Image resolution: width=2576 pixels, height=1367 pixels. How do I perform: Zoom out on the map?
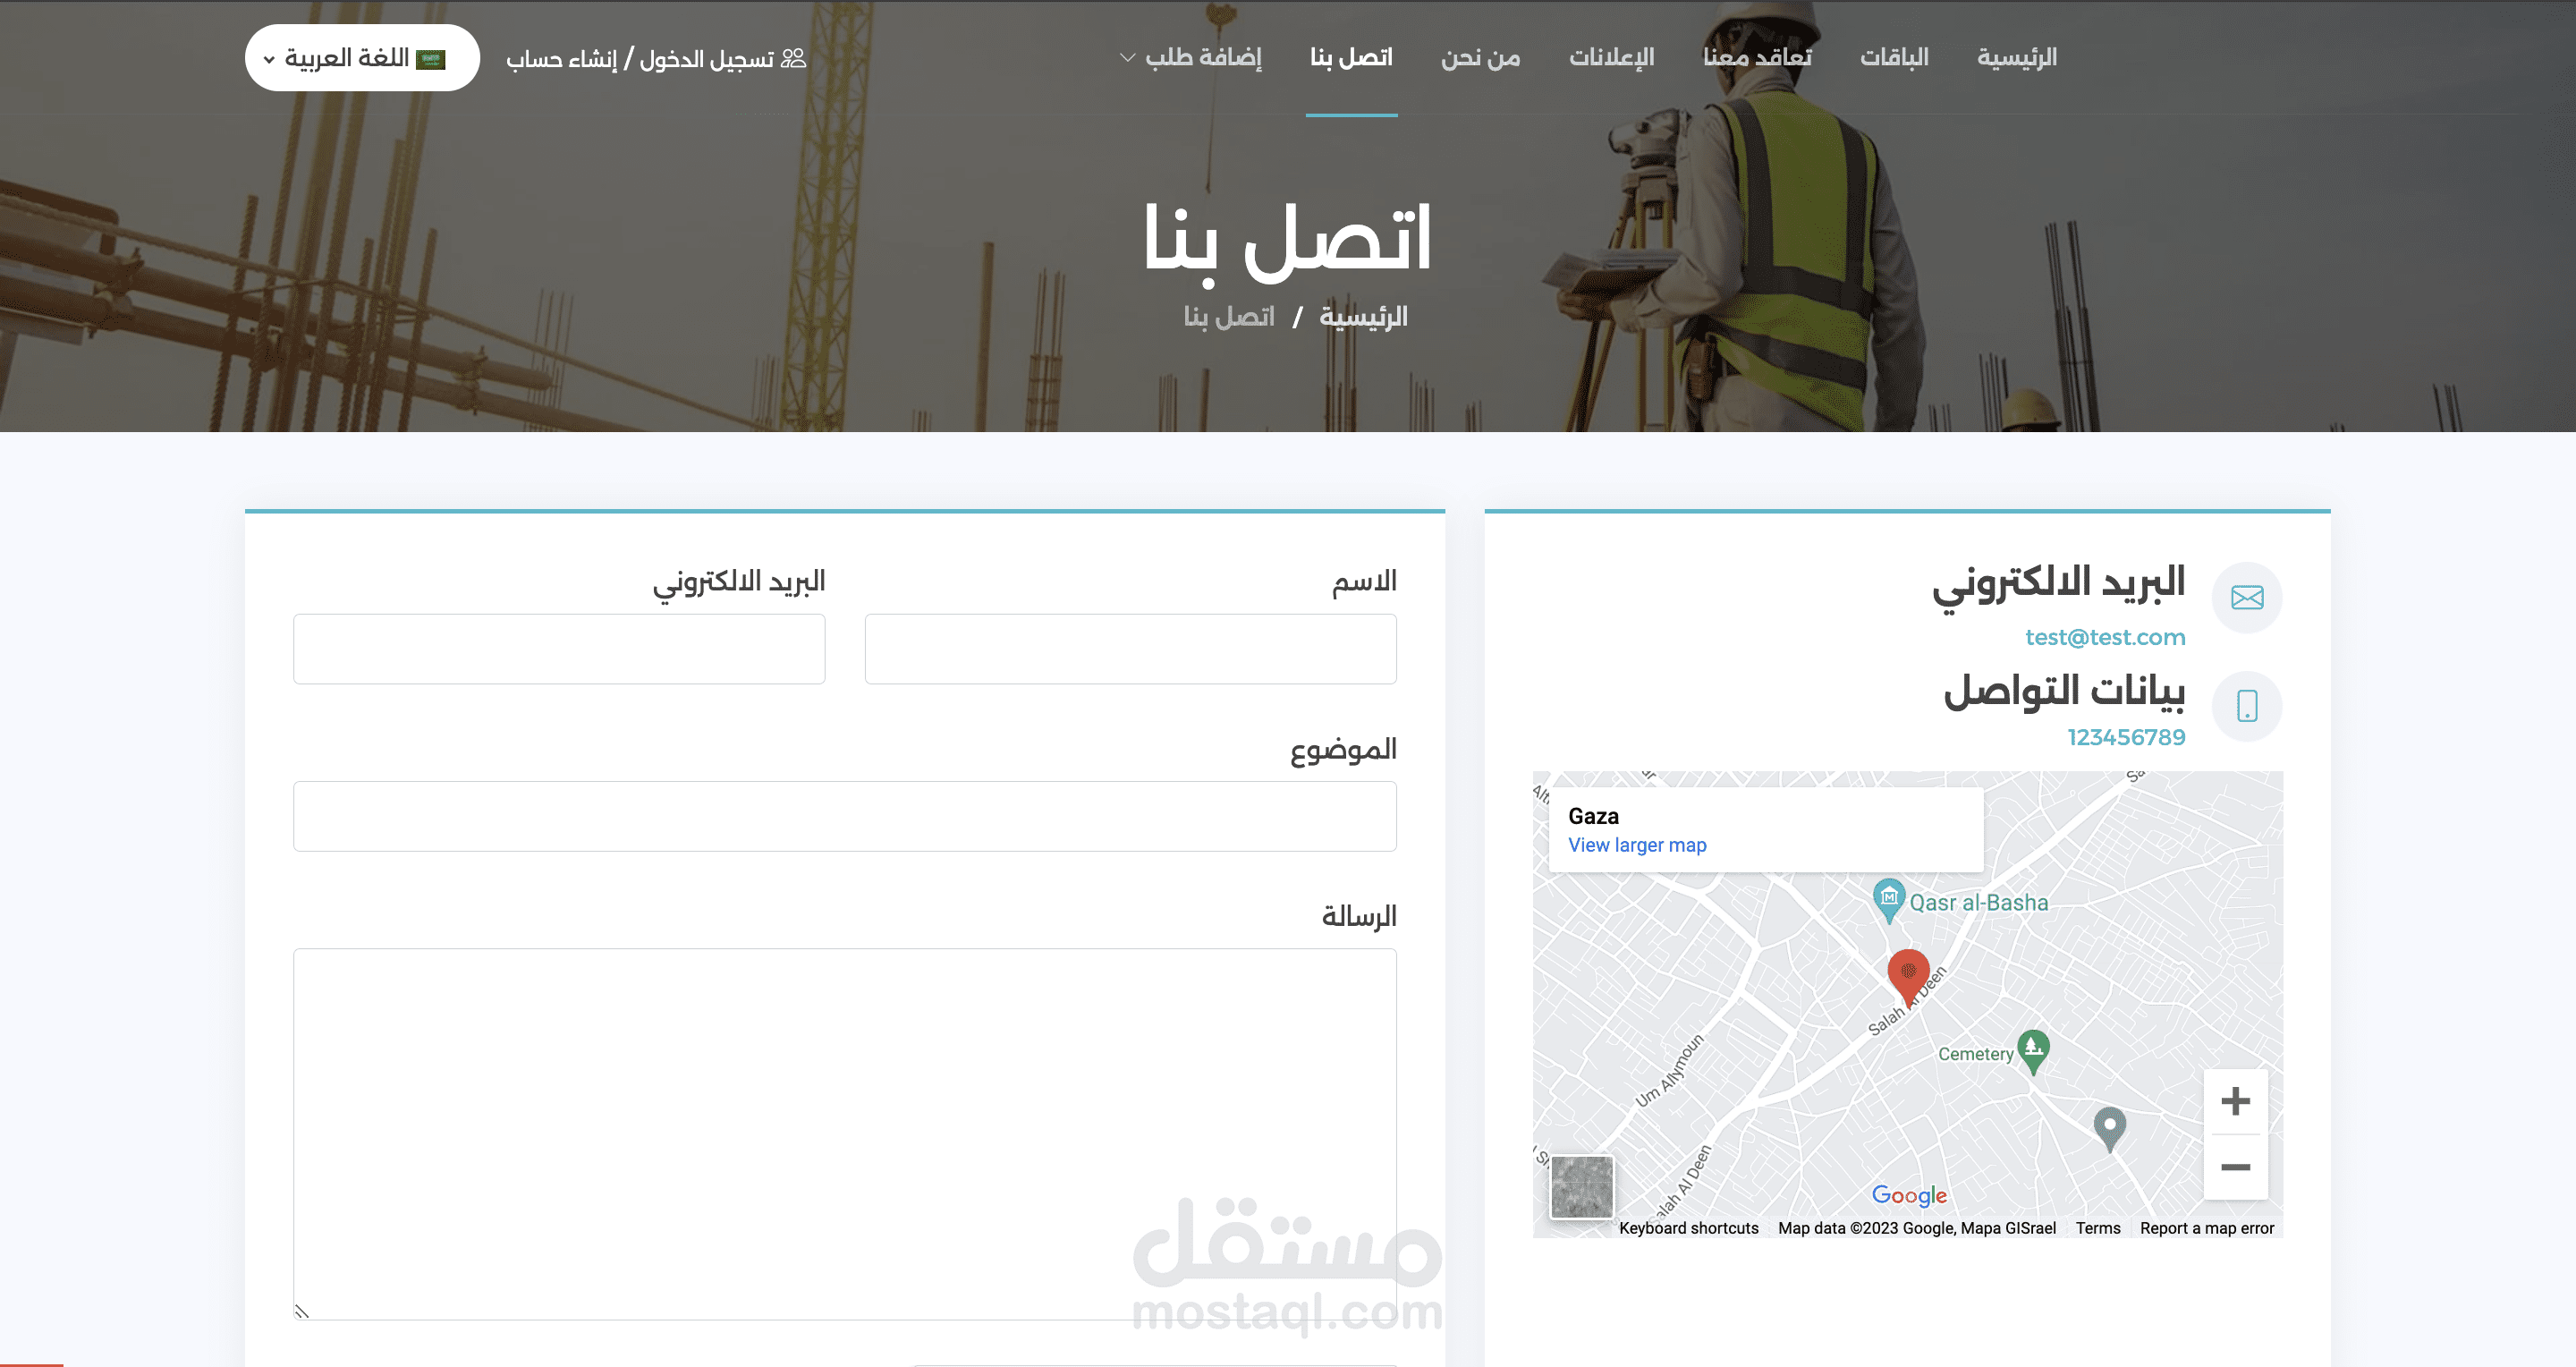point(2235,1167)
